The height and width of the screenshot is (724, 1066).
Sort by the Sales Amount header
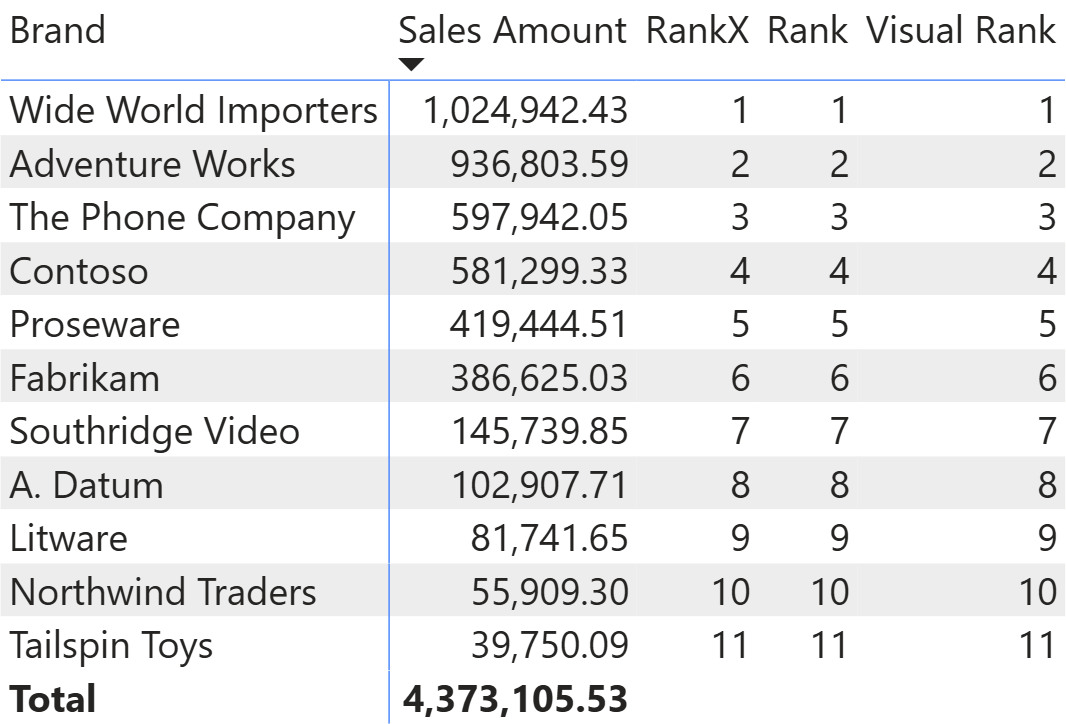512,31
